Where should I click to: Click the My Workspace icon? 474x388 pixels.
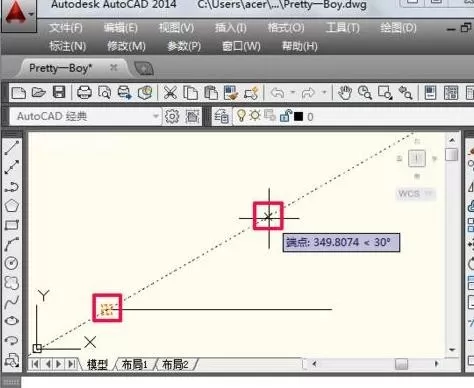pos(192,116)
